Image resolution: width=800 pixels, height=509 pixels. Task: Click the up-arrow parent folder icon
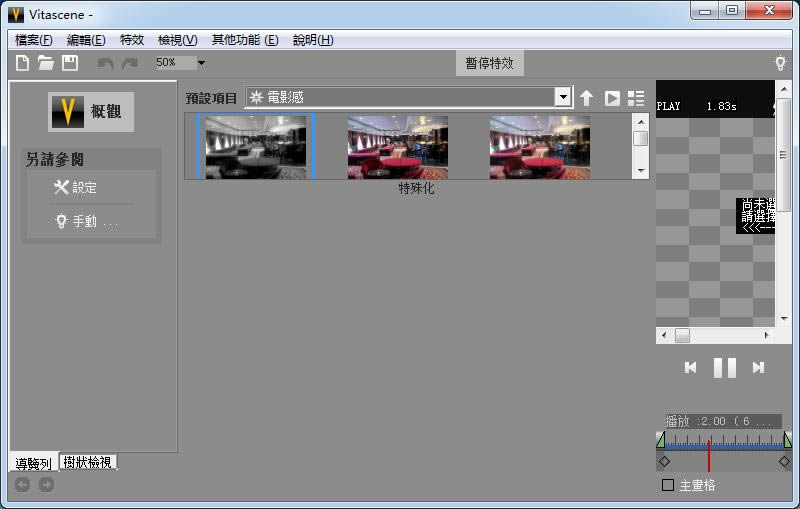tap(586, 98)
